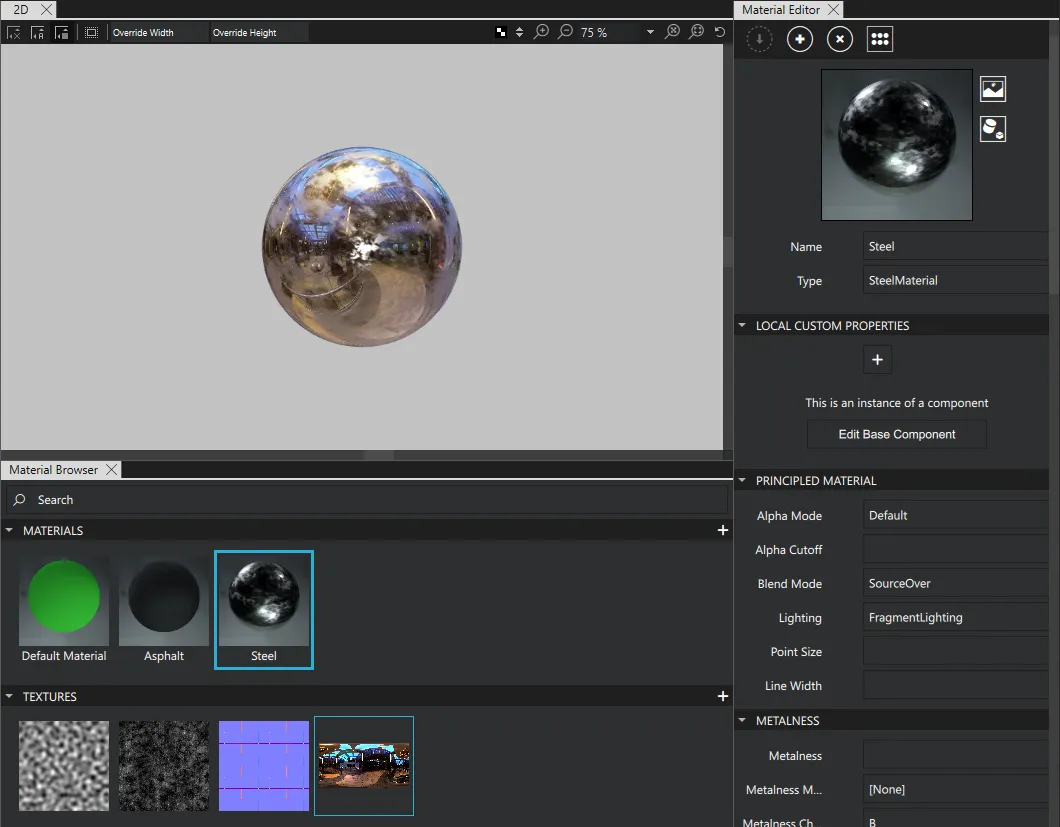Image resolution: width=1060 pixels, height=827 pixels.
Task: Open the 75 % zoom level dropdown
Action: pyautogui.click(x=650, y=32)
